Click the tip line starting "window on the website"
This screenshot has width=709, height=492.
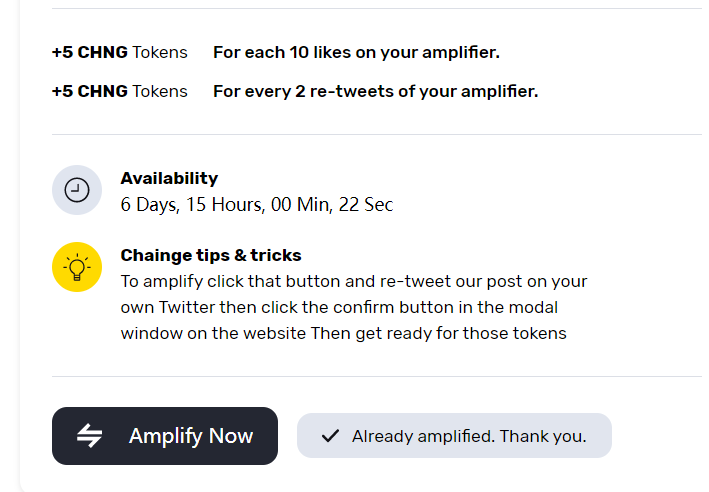coord(343,333)
